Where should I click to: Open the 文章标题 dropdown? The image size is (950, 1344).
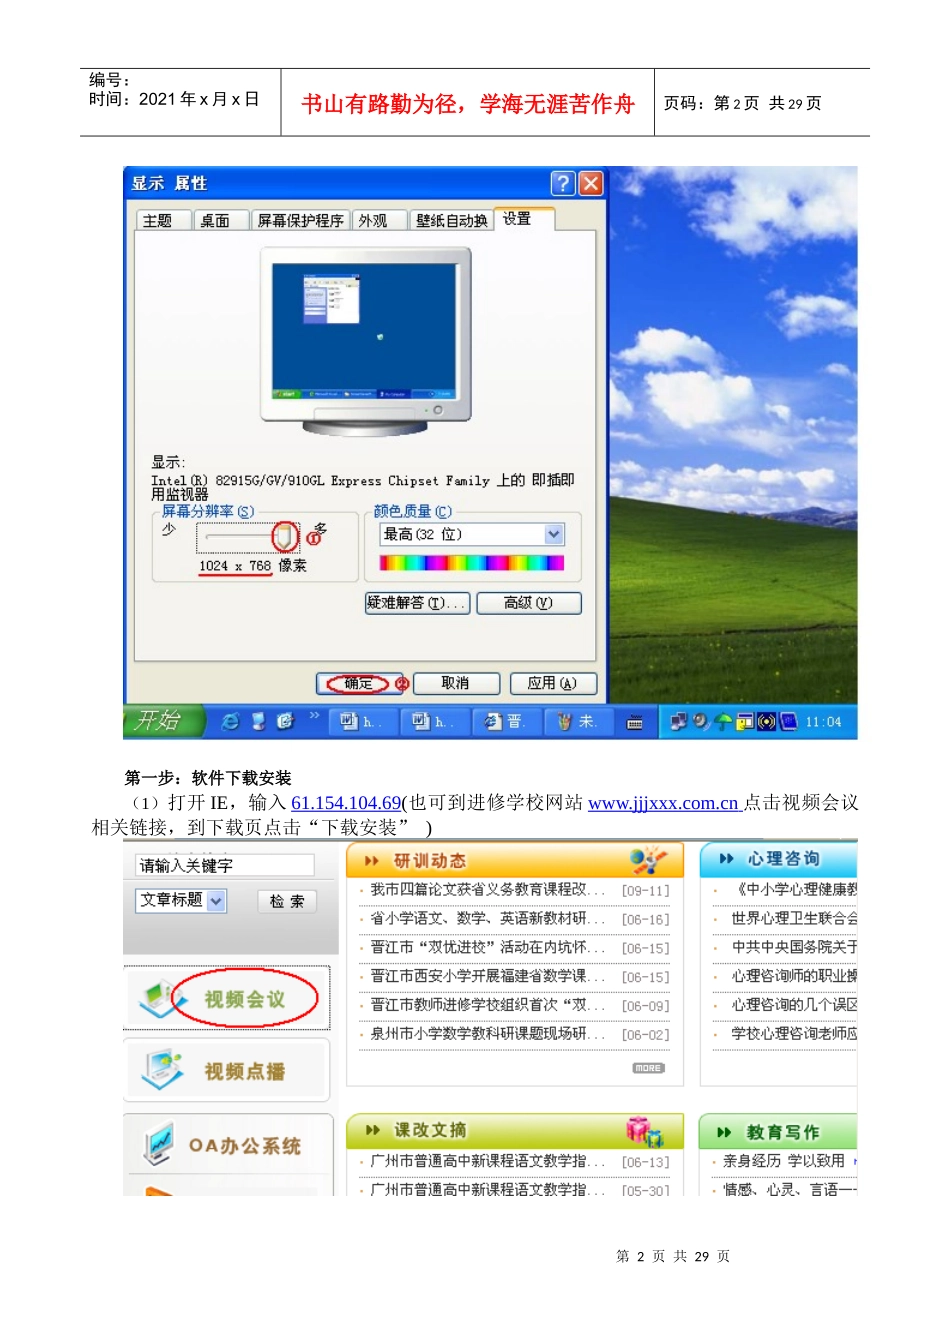(181, 900)
